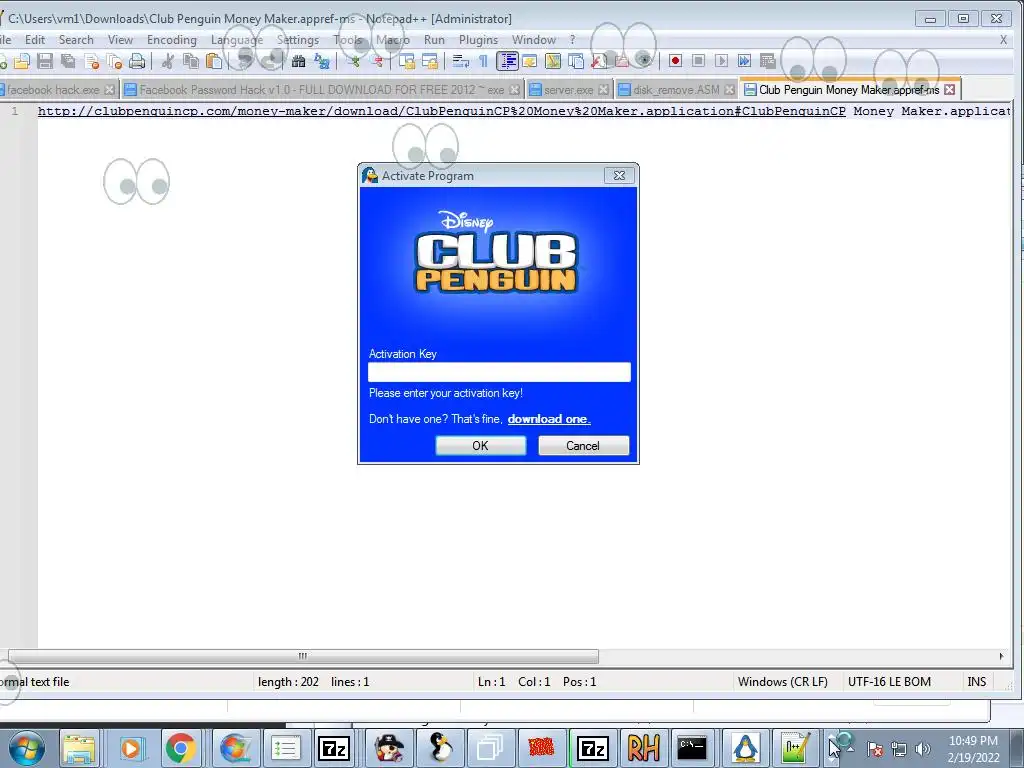1024x768 pixels.
Task: Click the Save Recorded Macro icon
Action: click(x=767, y=61)
